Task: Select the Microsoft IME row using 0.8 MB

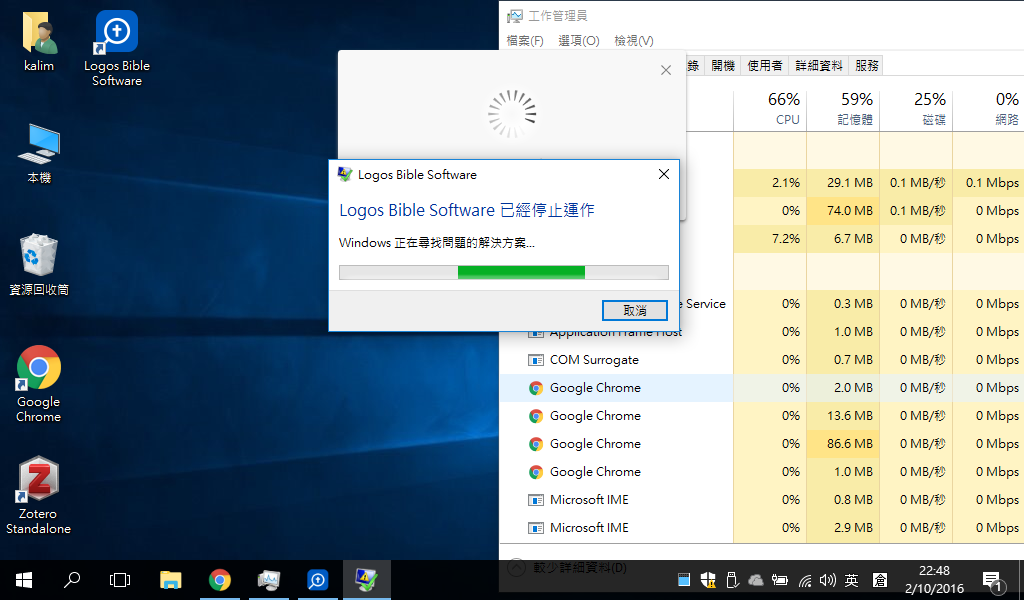Action: (x=761, y=500)
